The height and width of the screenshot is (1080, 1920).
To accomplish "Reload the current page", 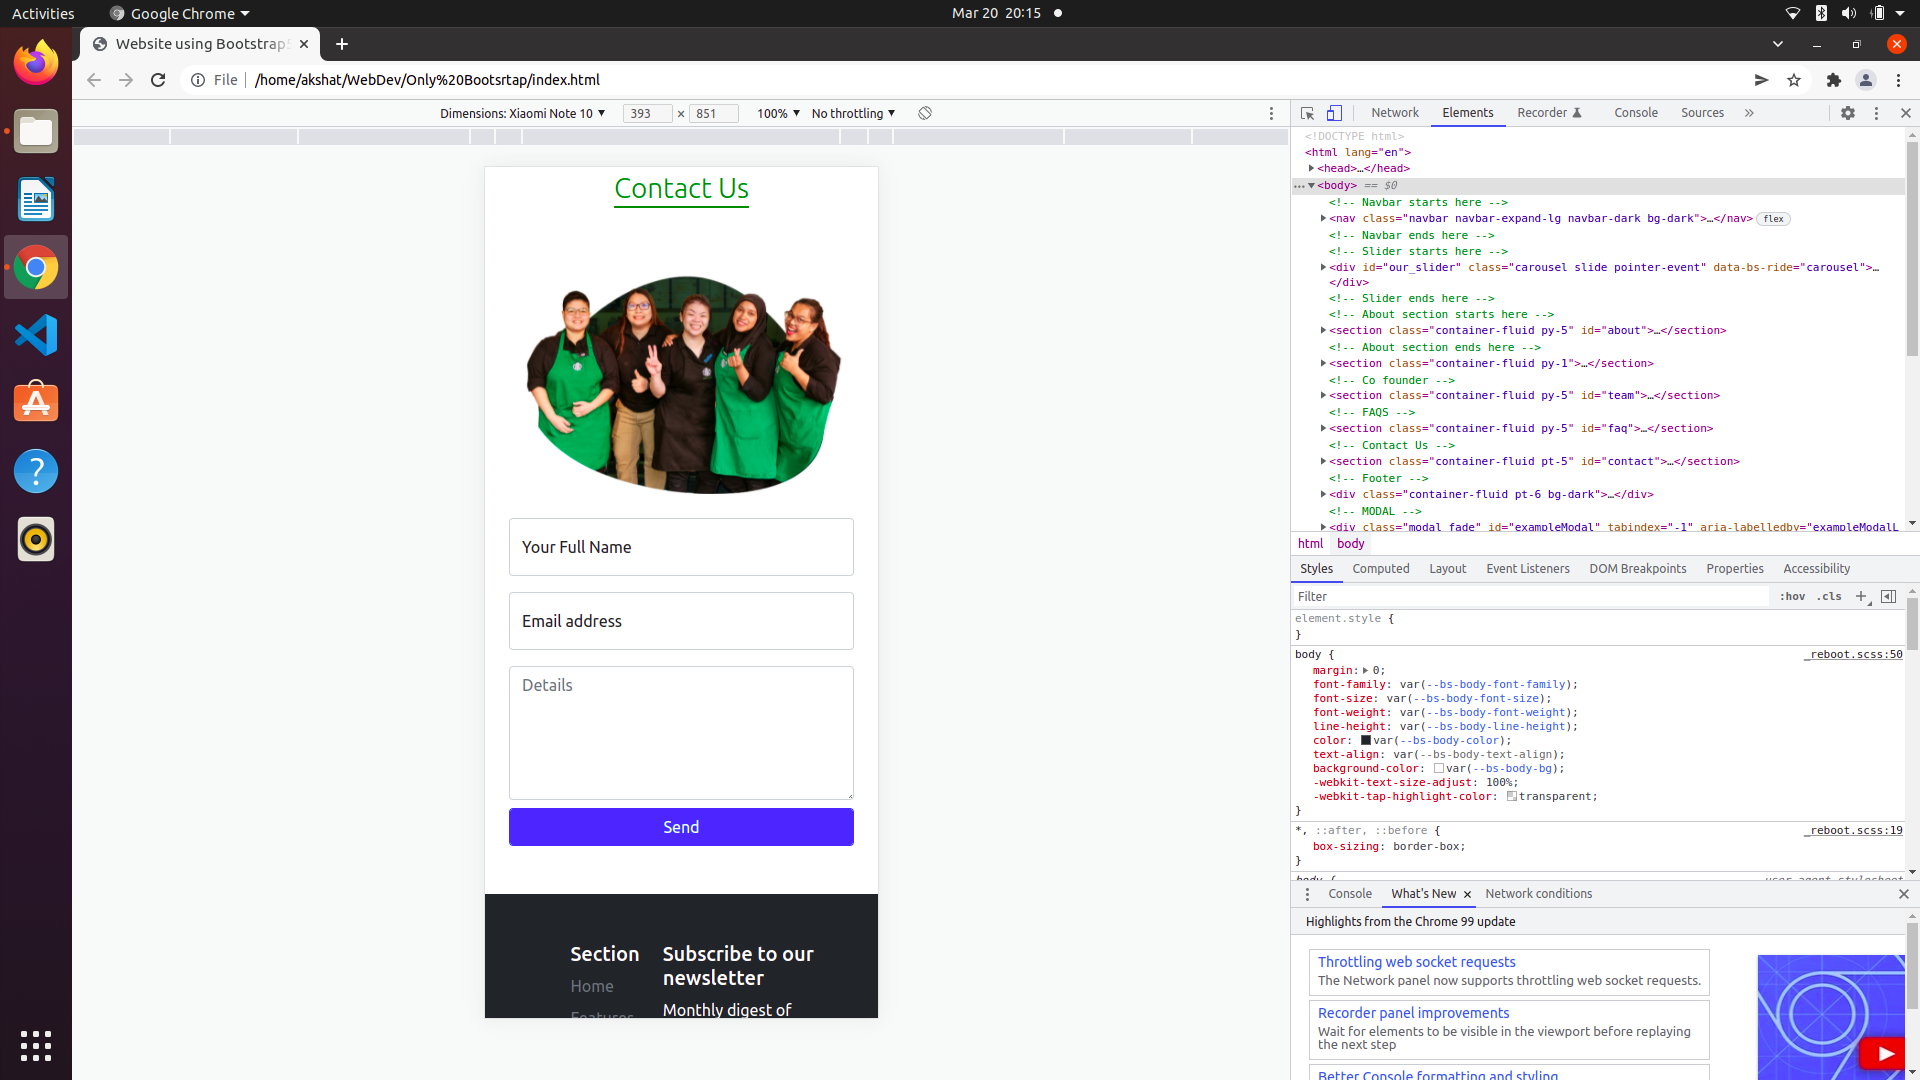I will click(158, 80).
